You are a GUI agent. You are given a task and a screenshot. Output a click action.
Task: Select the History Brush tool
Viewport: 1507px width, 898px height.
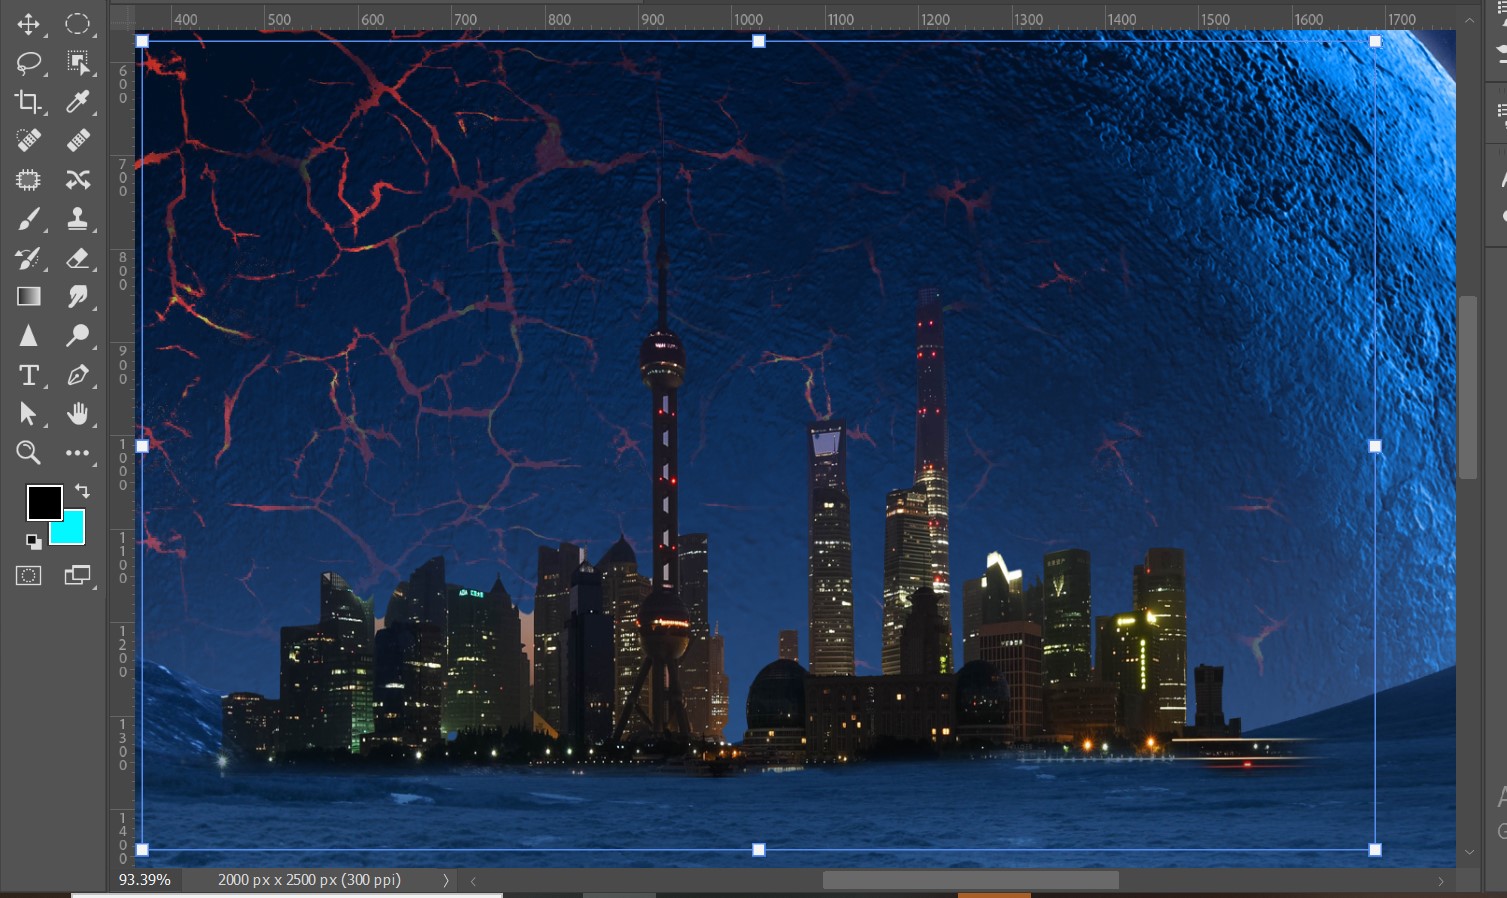pyautogui.click(x=28, y=258)
